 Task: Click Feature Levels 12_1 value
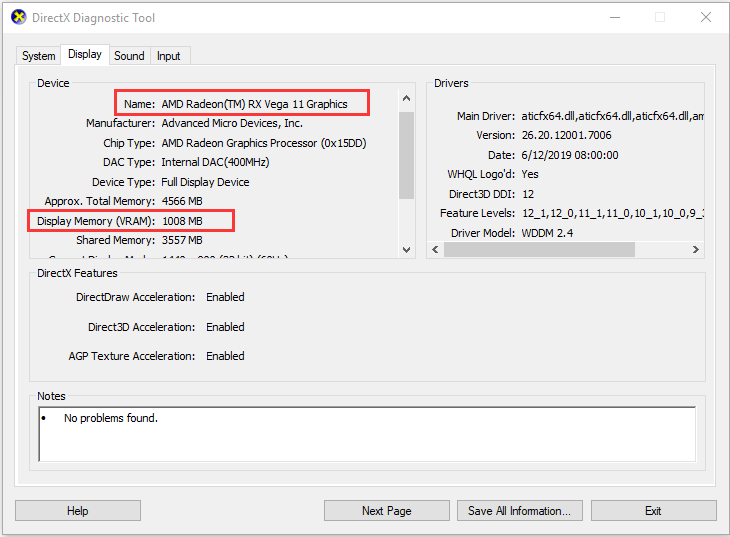[612, 213]
